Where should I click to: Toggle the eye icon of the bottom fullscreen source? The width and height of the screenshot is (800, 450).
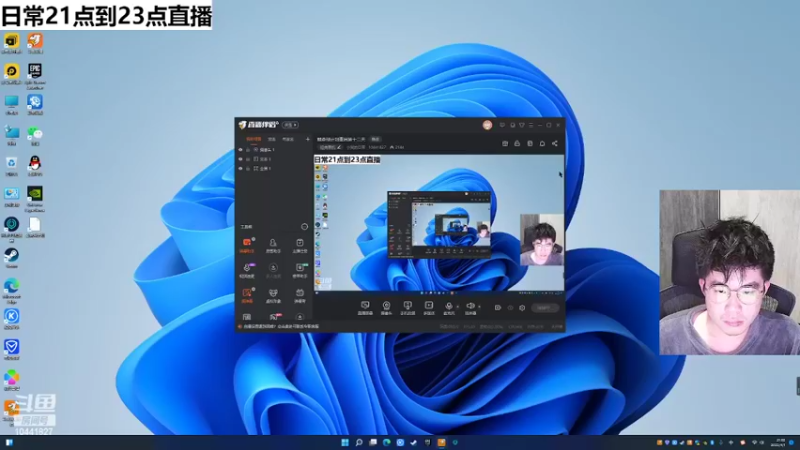coord(241,168)
